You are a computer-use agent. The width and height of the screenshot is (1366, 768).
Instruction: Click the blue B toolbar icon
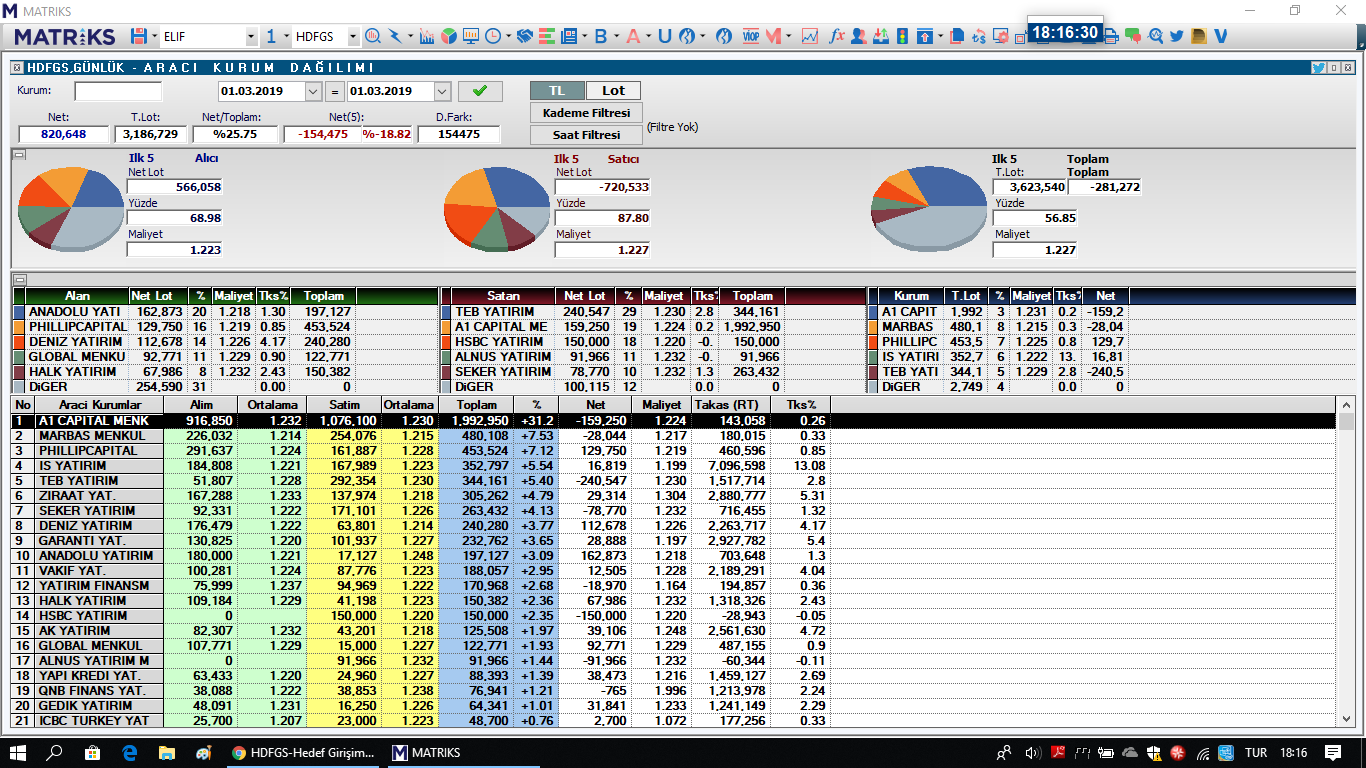600,37
